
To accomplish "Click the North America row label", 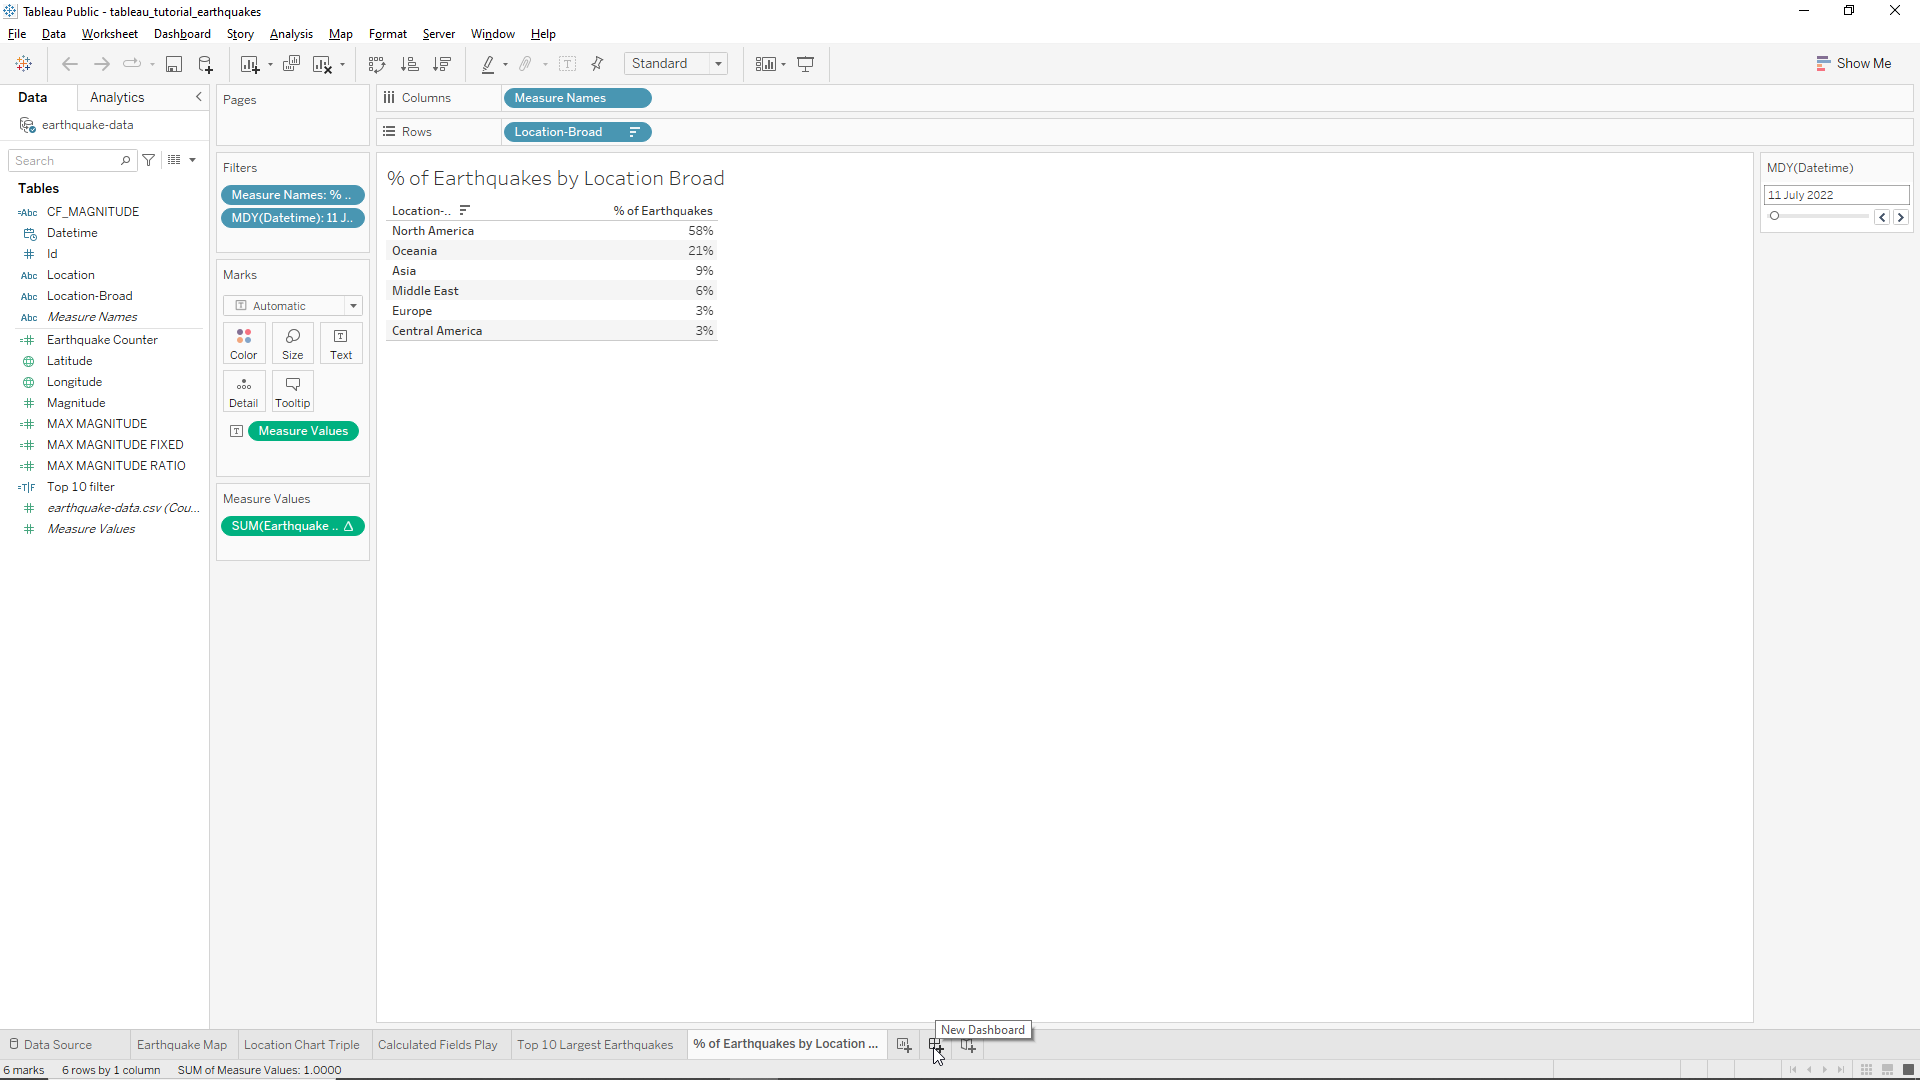I will (x=433, y=231).
